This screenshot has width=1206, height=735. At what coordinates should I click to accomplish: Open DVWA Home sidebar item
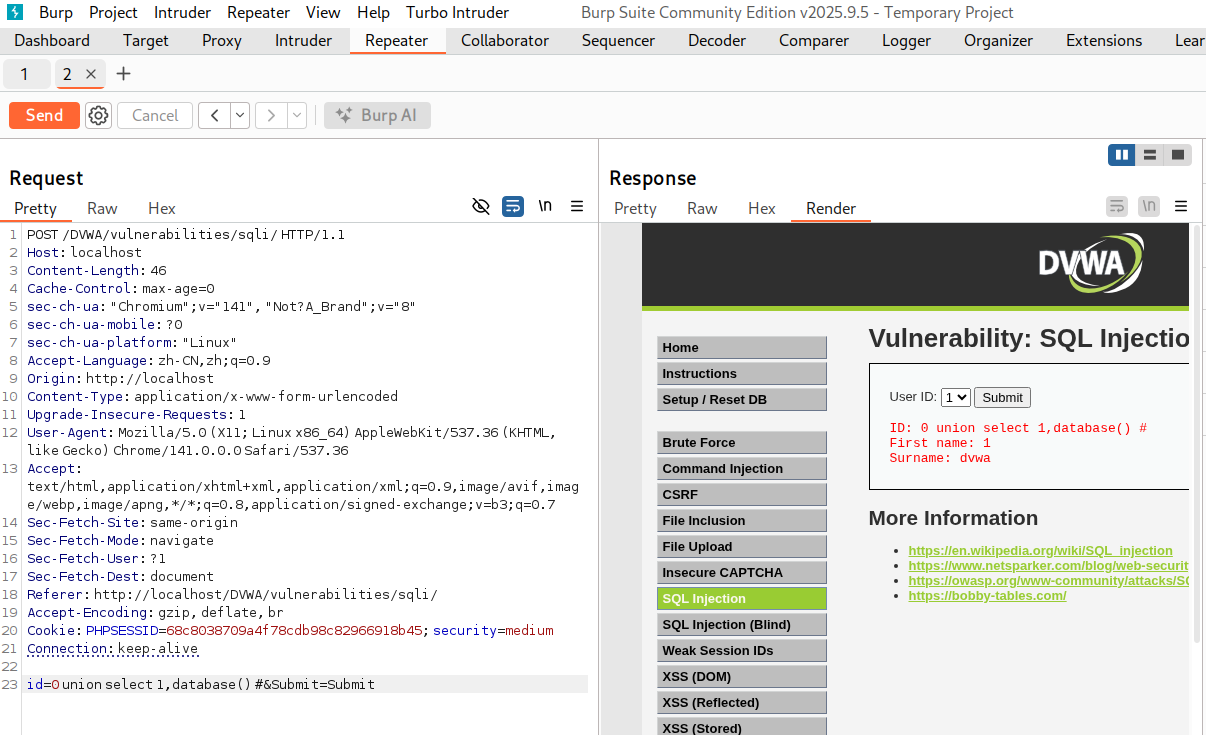(742, 347)
